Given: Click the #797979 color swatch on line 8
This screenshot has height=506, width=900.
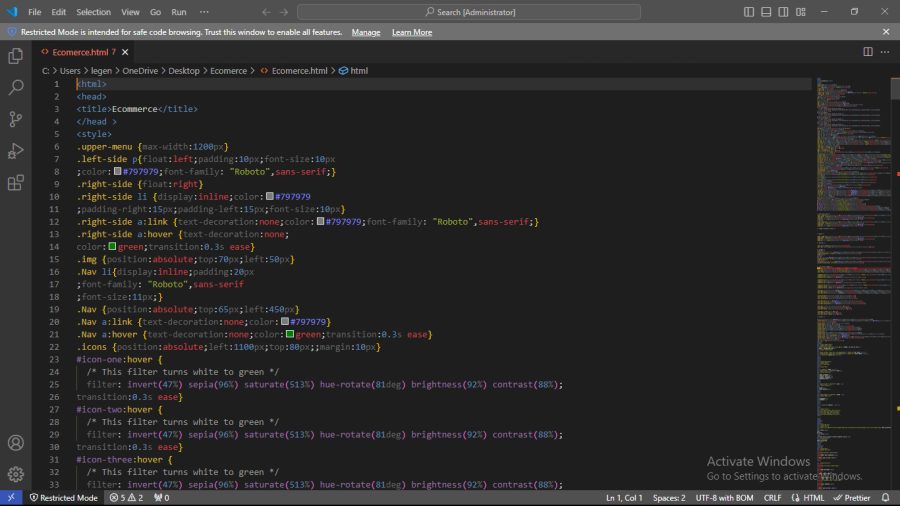Looking at the screenshot, I should tap(117, 171).
